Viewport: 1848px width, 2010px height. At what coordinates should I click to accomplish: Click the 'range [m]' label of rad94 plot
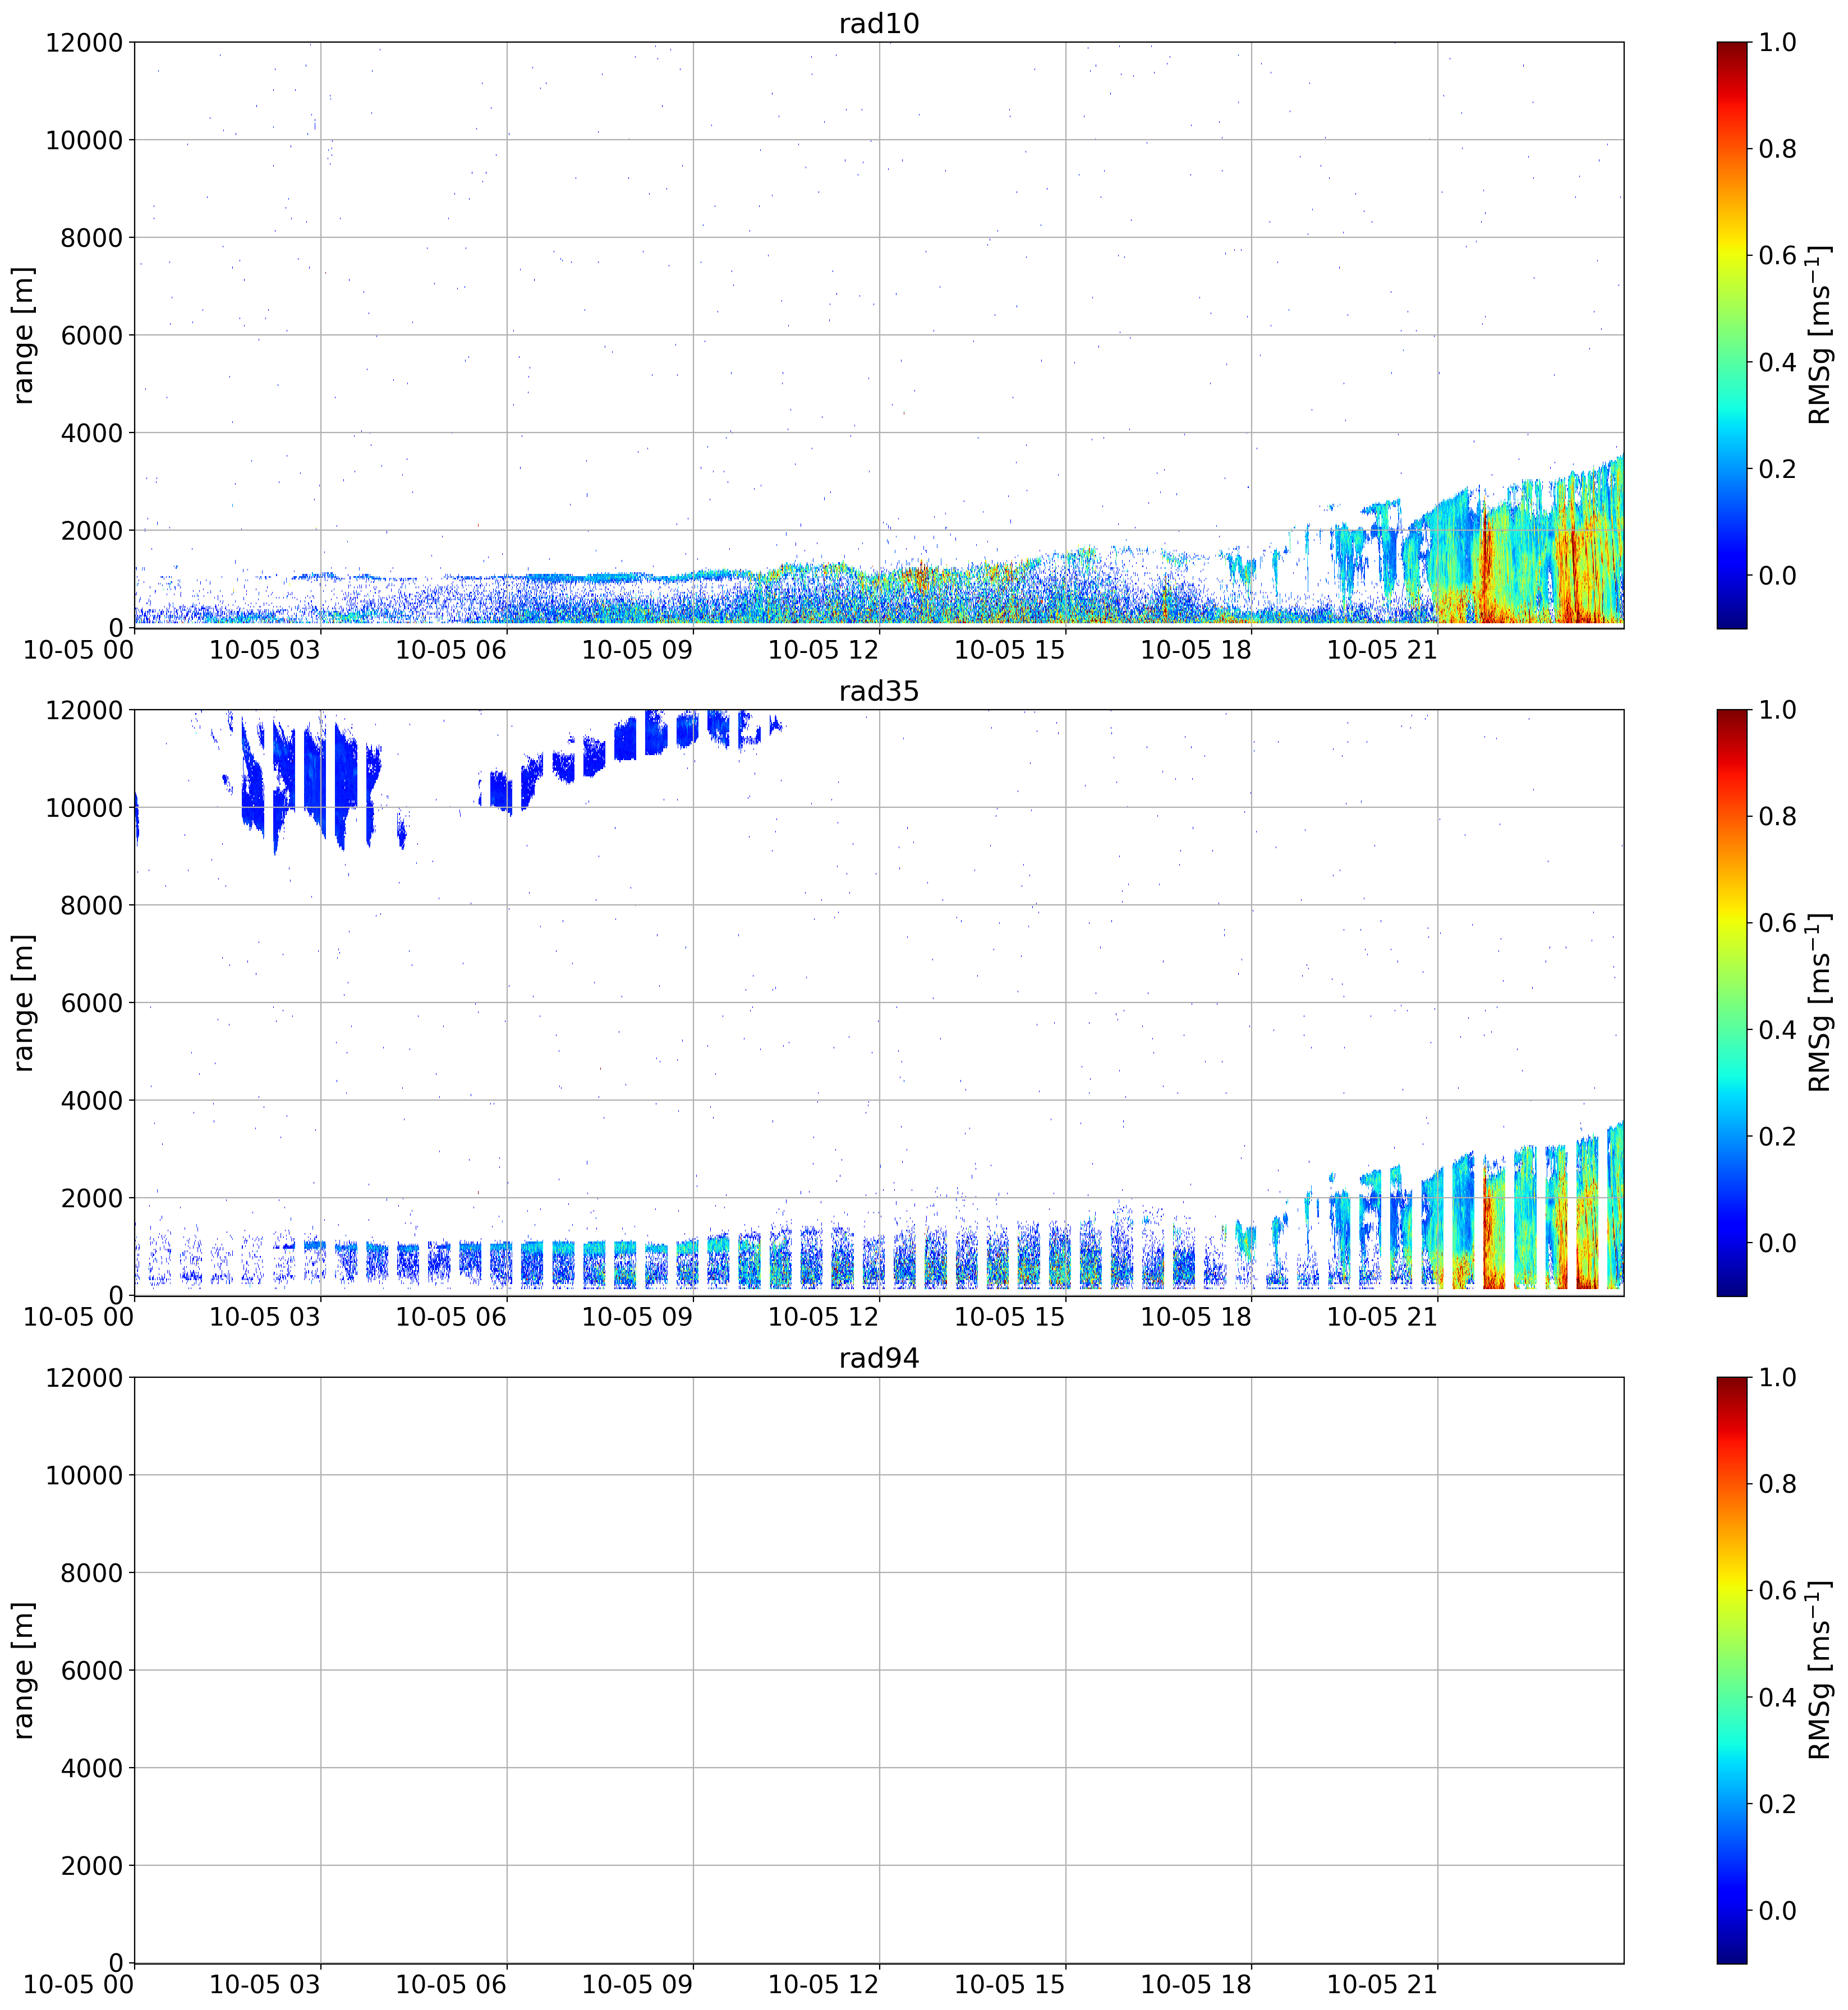(x=23, y=1670)
